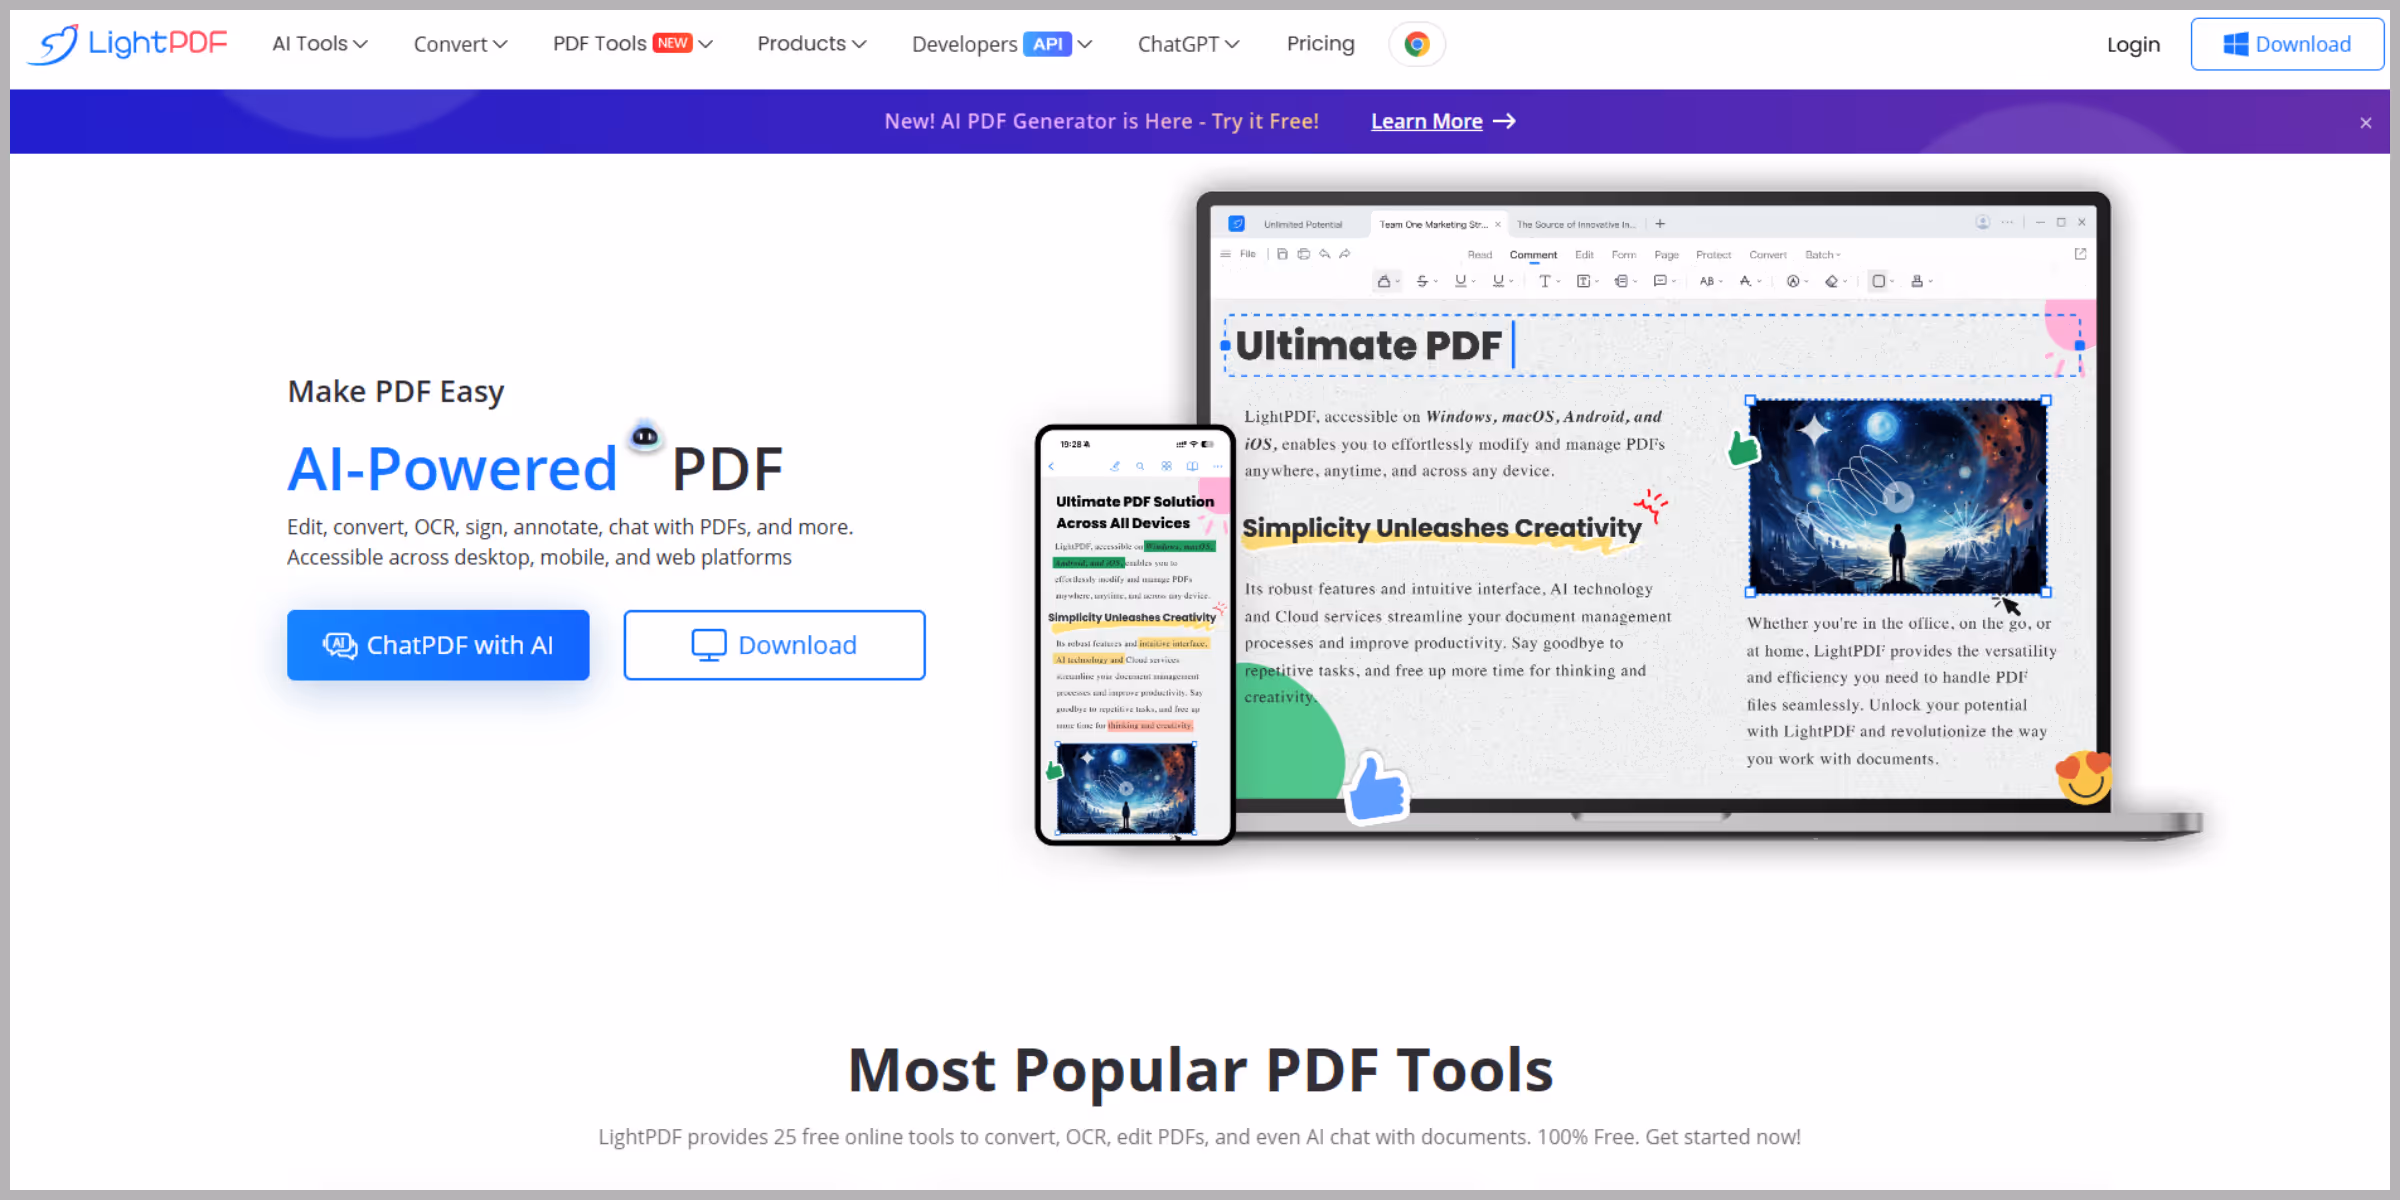Screen dimensions: 2400x1200
Task: Click the Chrome extension icon
Action: coord(1416,44)
